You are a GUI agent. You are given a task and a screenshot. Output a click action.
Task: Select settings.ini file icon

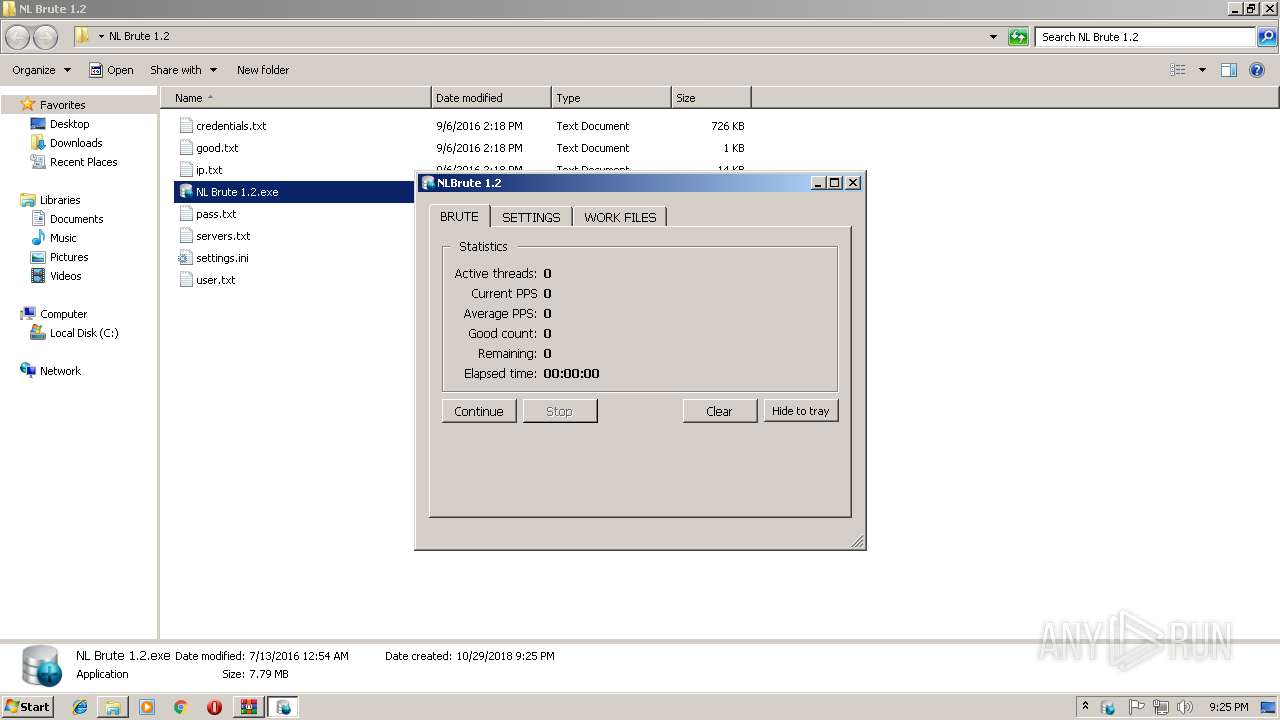(185, 258)
